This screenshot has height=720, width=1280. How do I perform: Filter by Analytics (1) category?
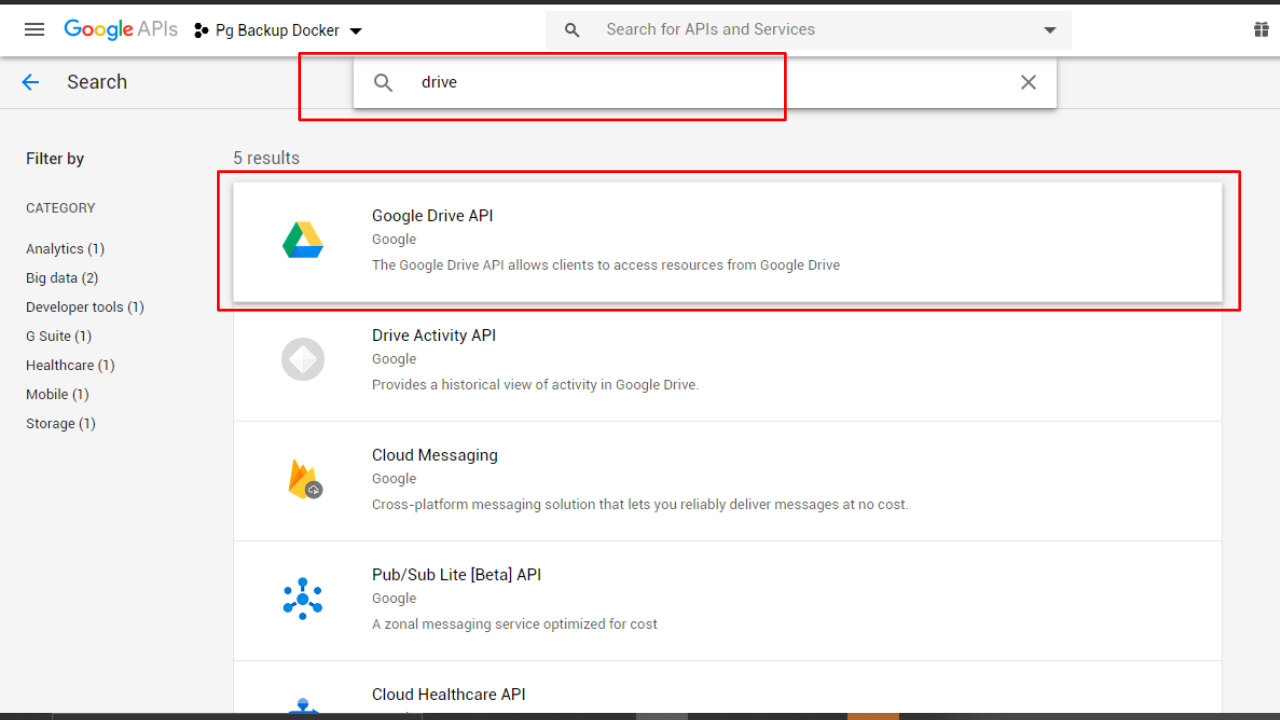(65, 249)
